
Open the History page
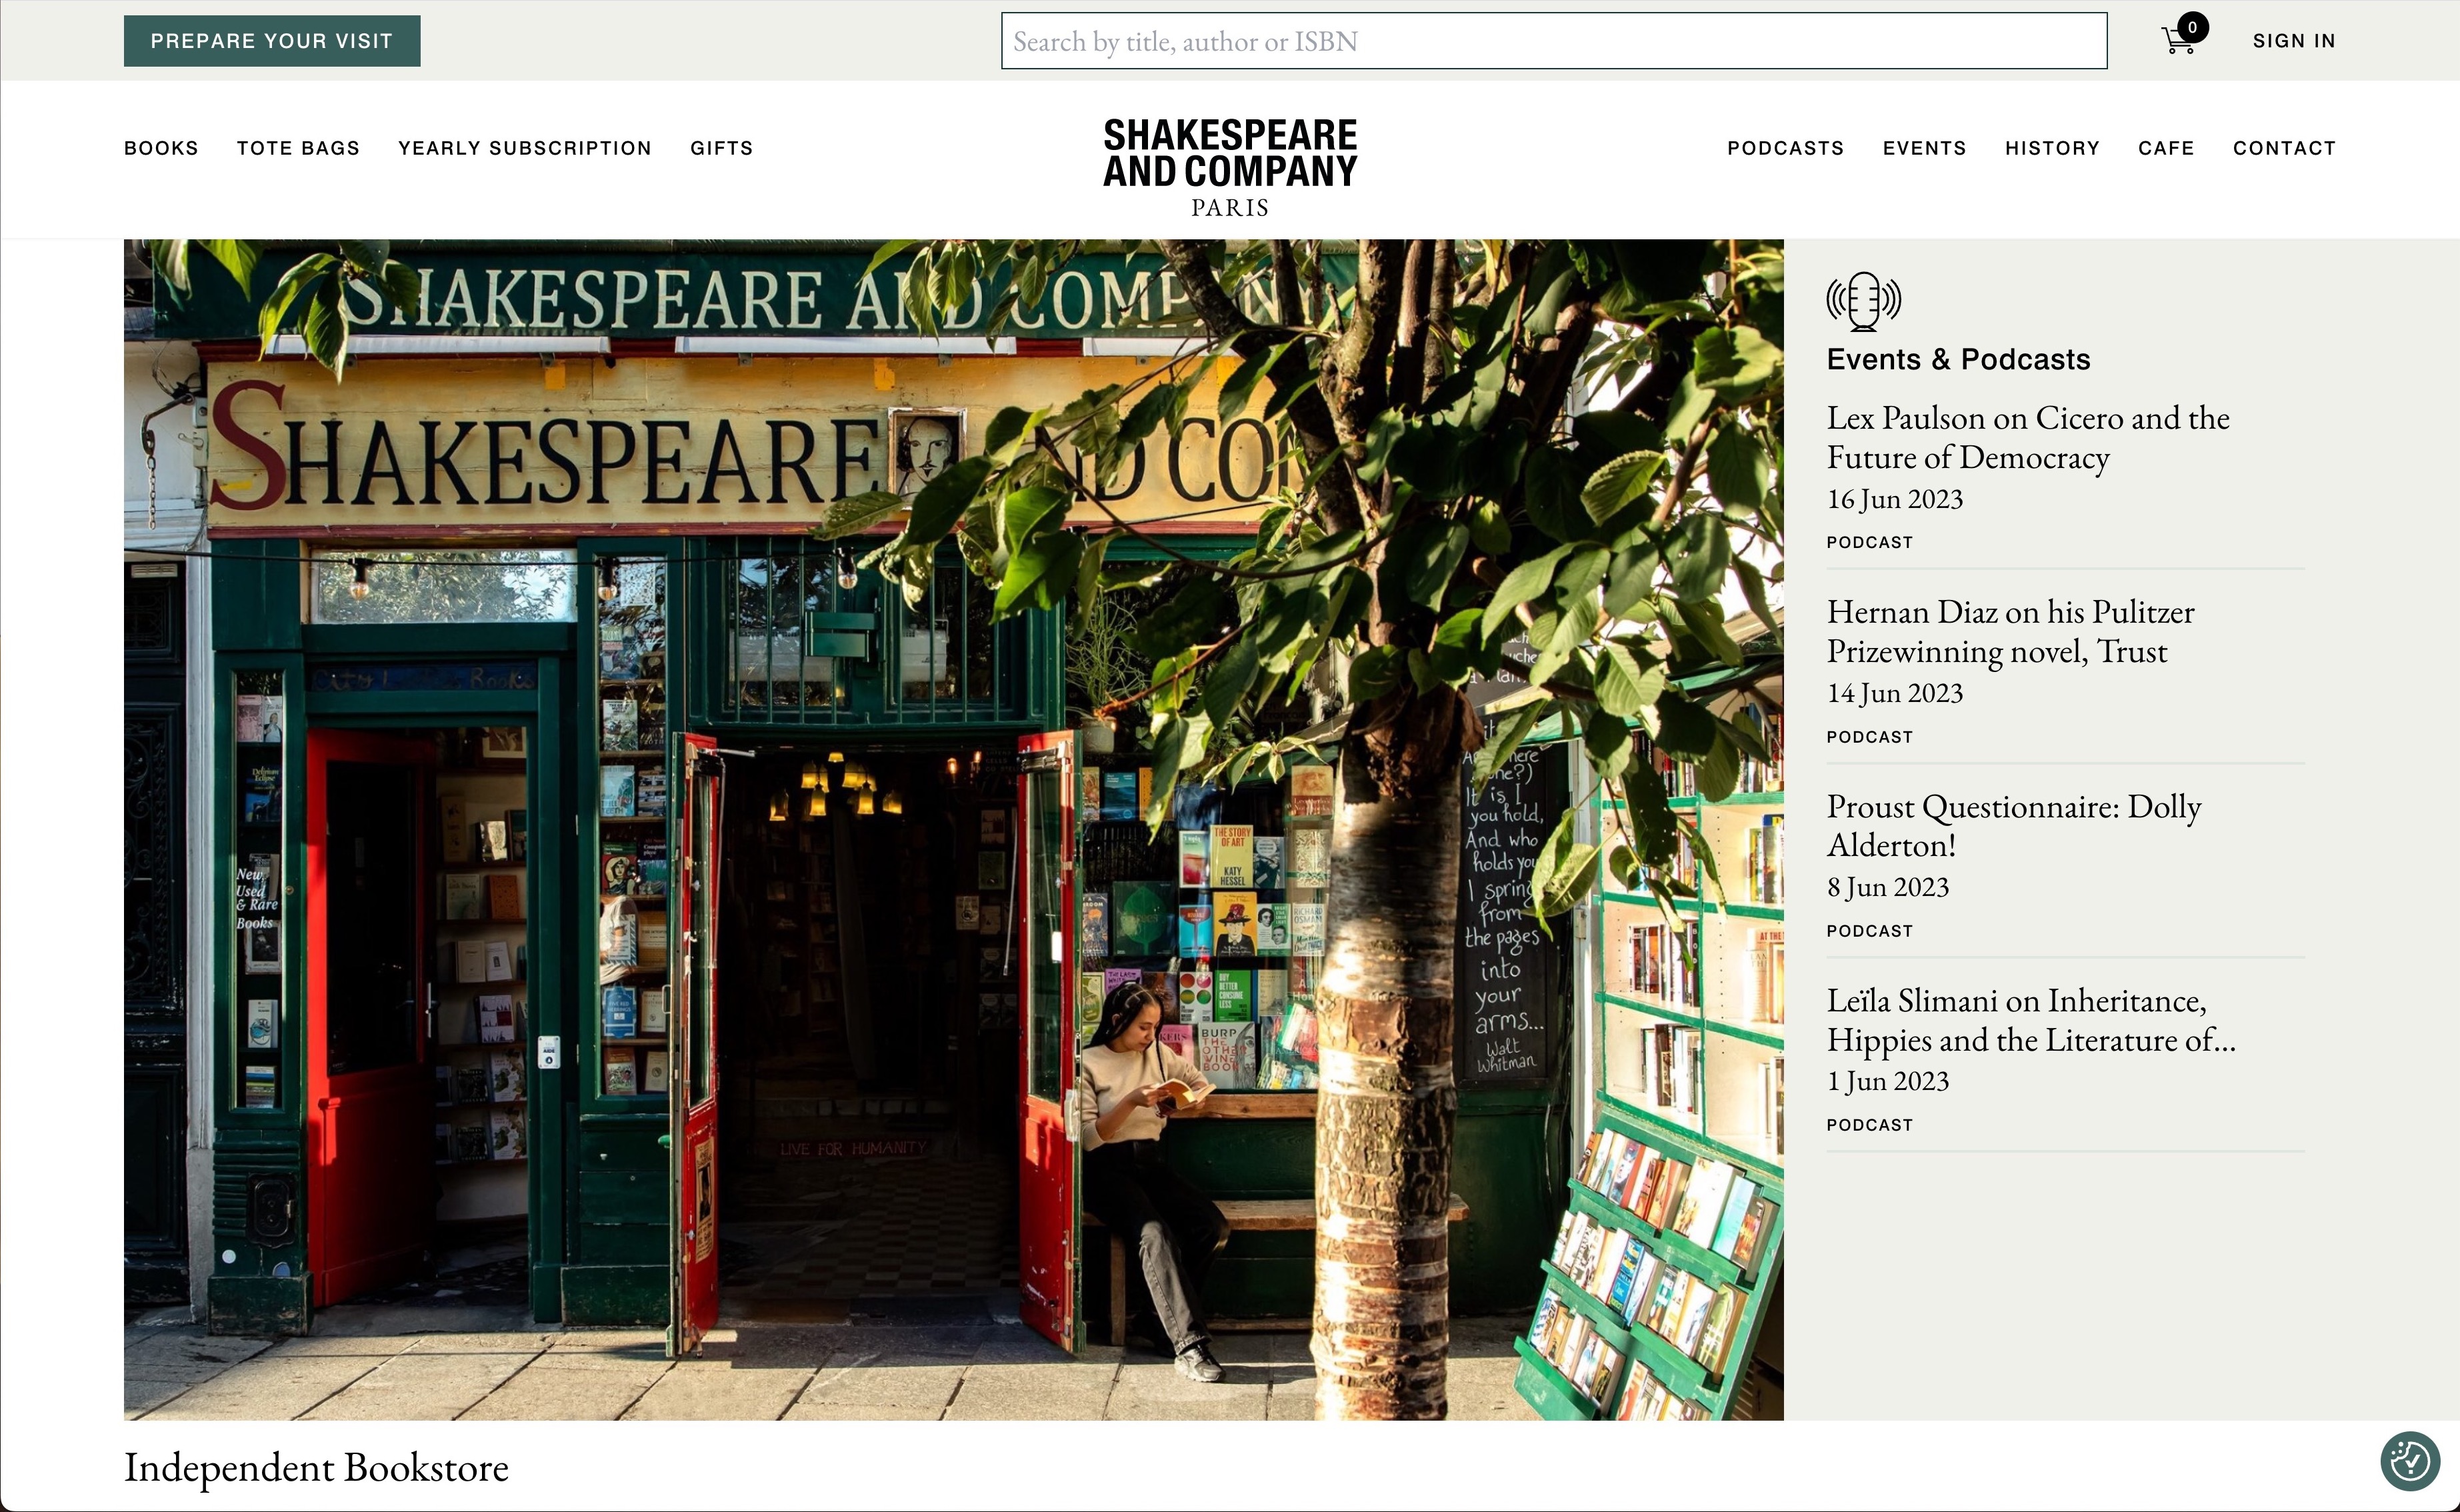tap(2052, 148)
